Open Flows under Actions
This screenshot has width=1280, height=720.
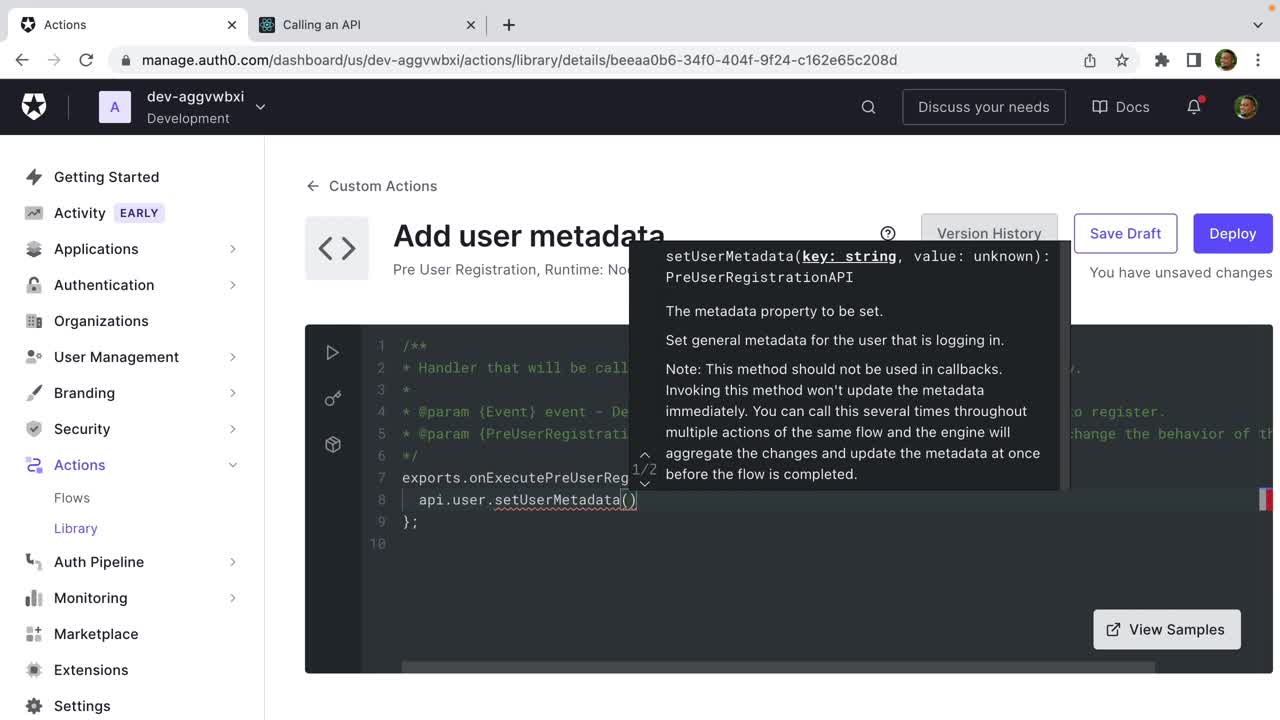click(72, 498)
